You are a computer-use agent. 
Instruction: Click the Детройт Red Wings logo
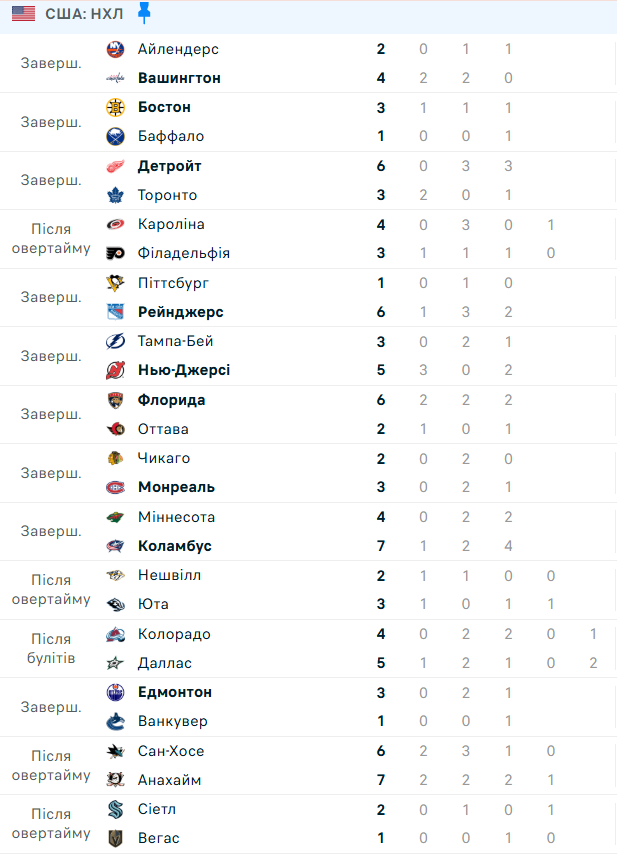(x=115, y=166)
